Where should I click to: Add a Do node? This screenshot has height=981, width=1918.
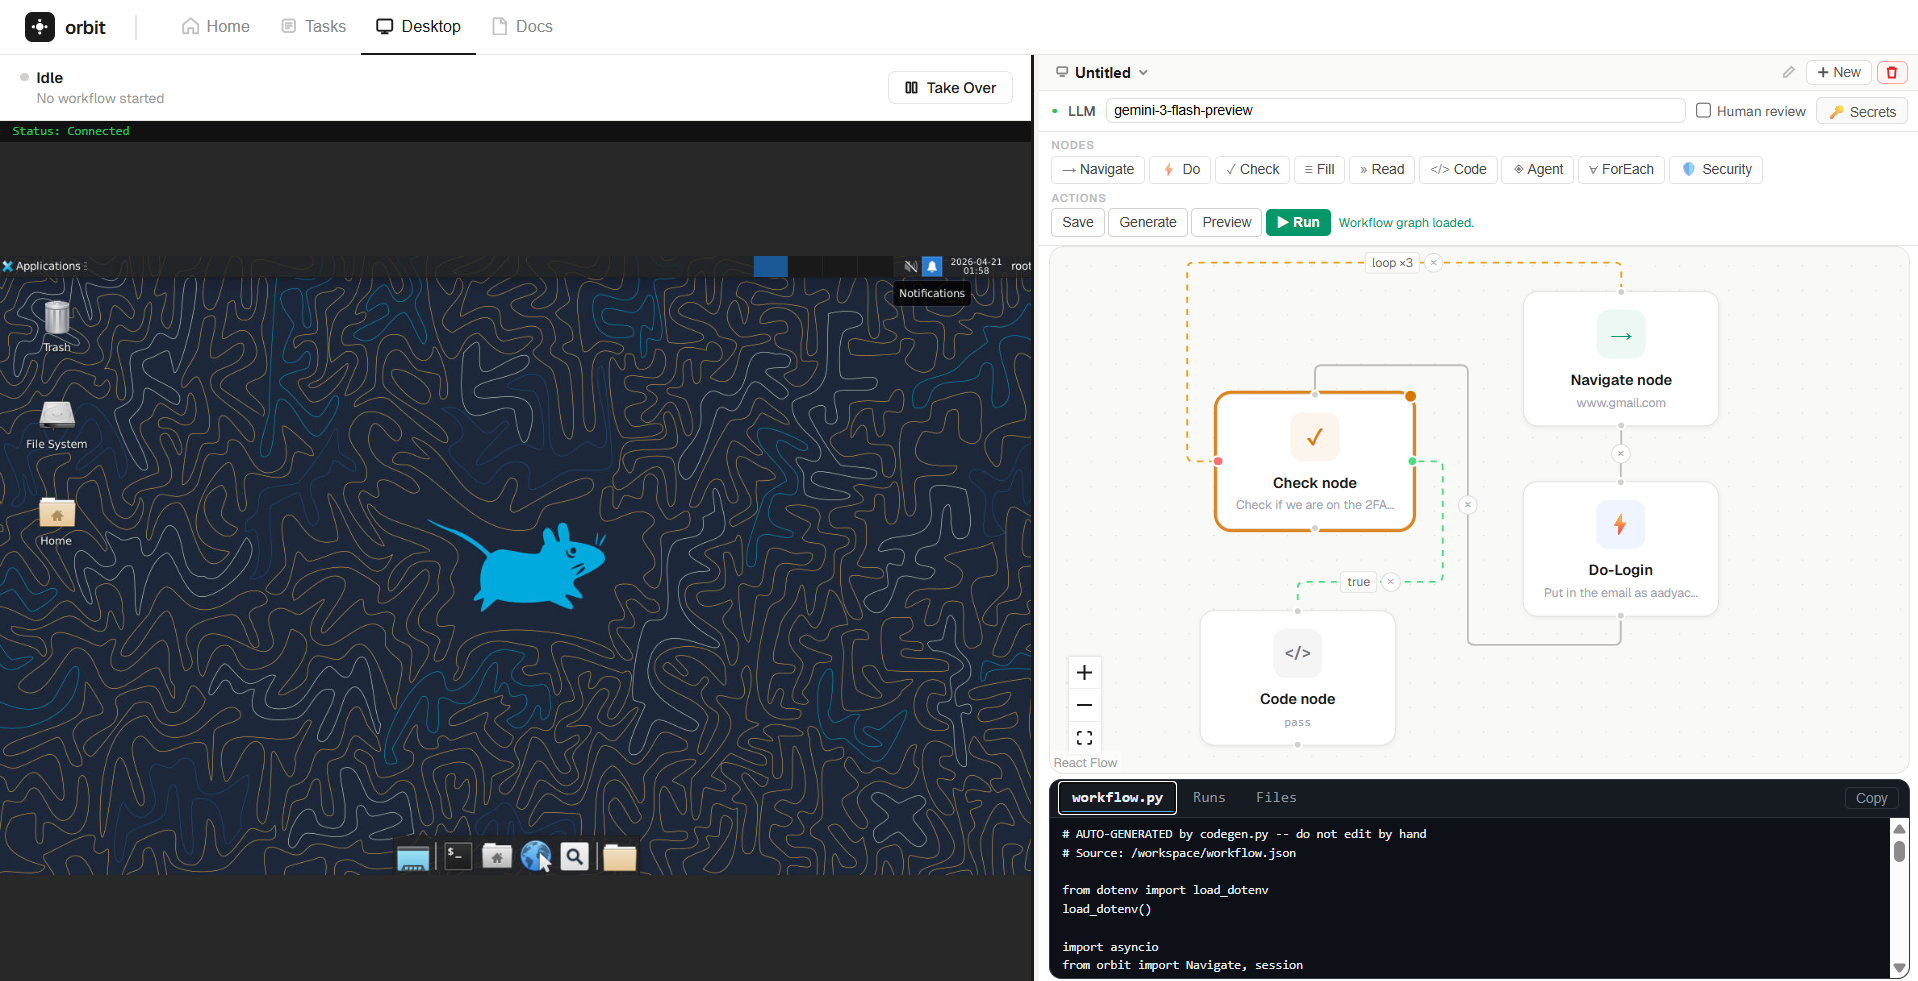pos(1180,170)
